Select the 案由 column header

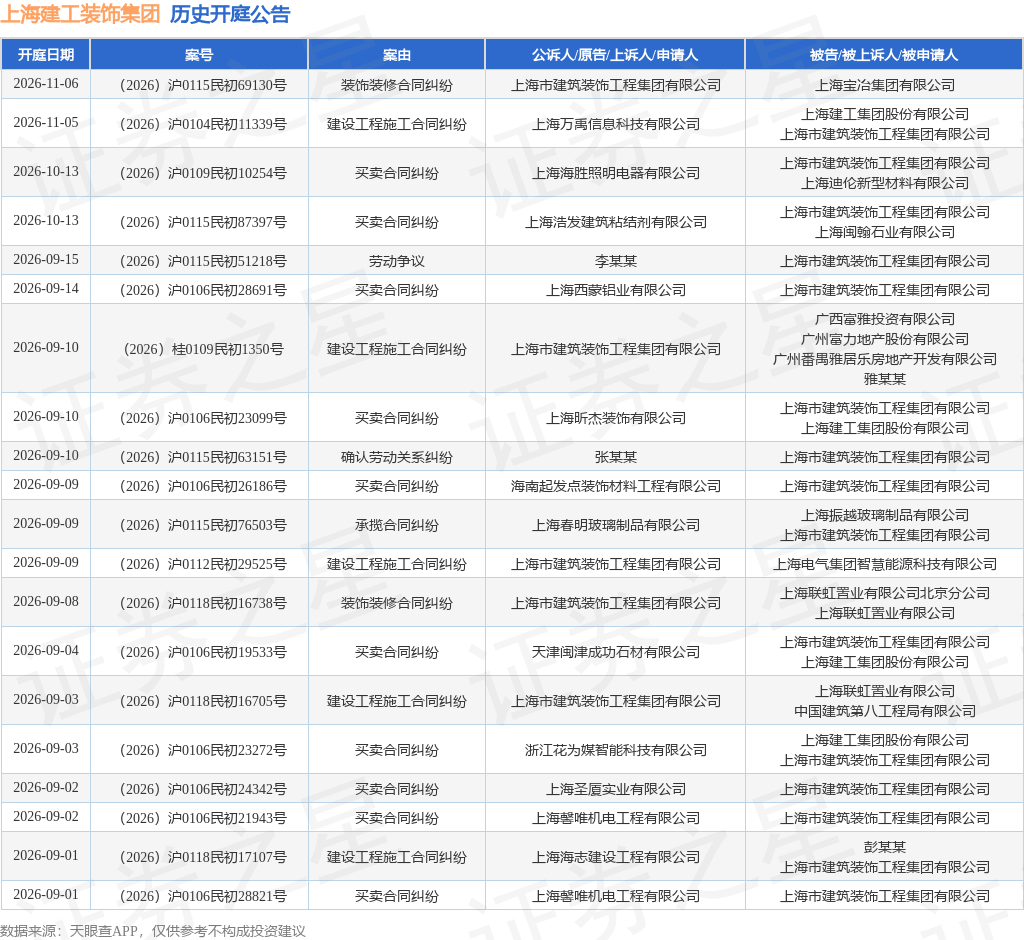click(x=396, y=55)
